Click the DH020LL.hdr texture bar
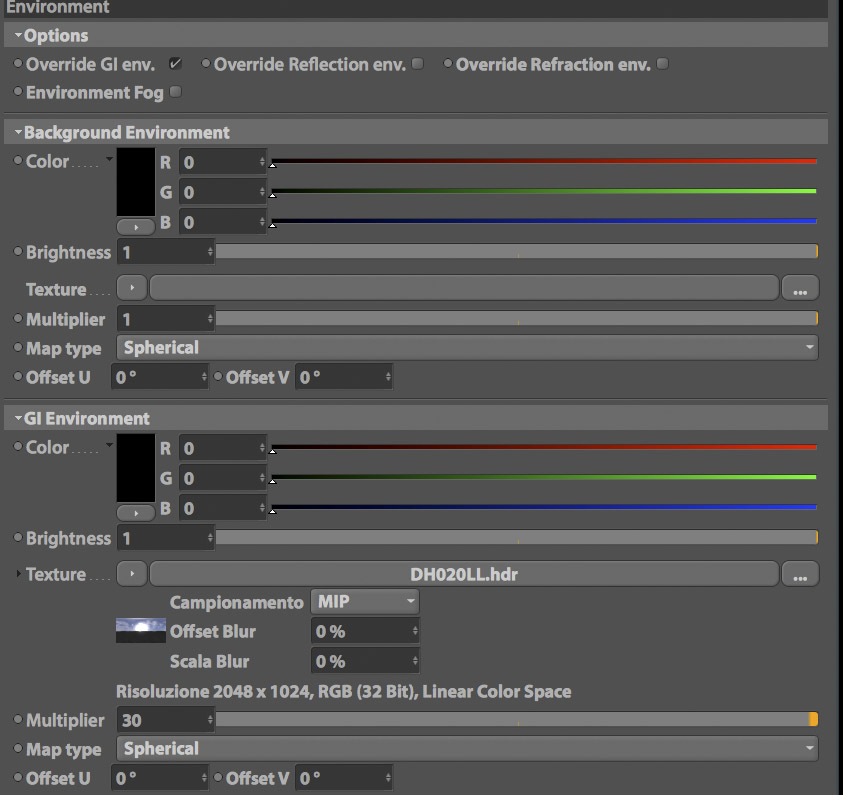 point(464,574)
